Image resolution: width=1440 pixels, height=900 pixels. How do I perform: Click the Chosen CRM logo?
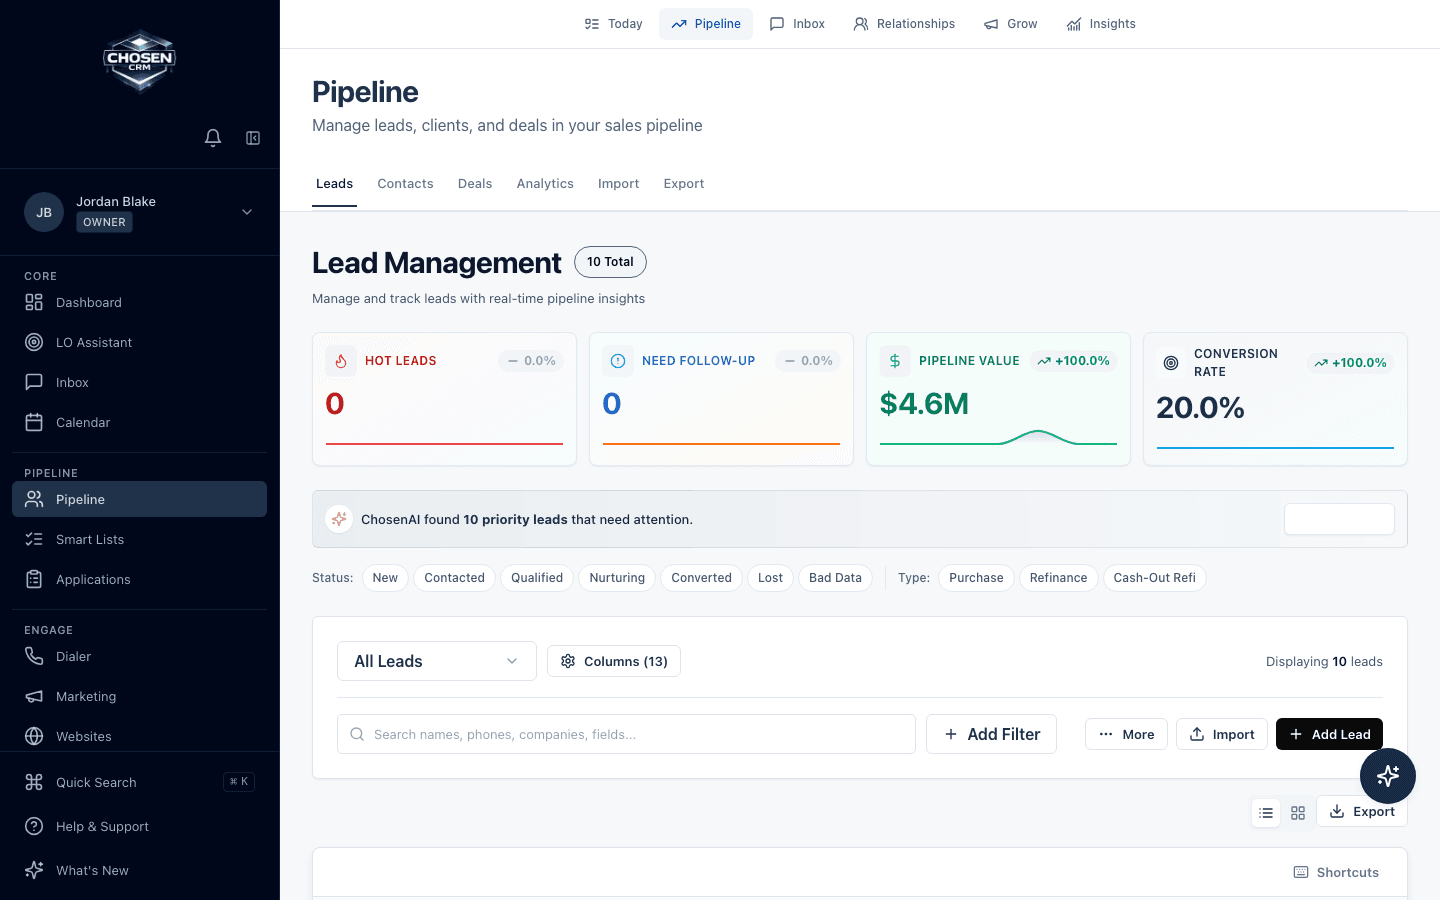[x=140, y=60]
